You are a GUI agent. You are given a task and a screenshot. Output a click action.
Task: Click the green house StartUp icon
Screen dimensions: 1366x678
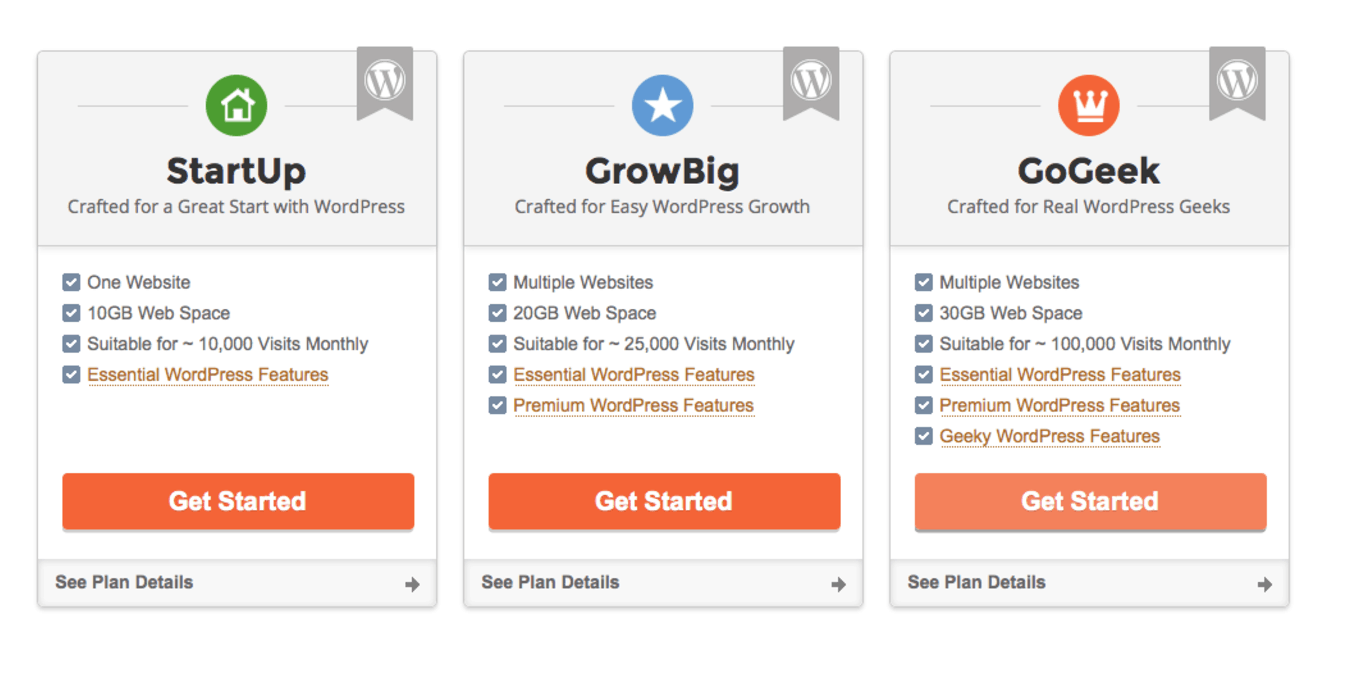coord(237,105)
